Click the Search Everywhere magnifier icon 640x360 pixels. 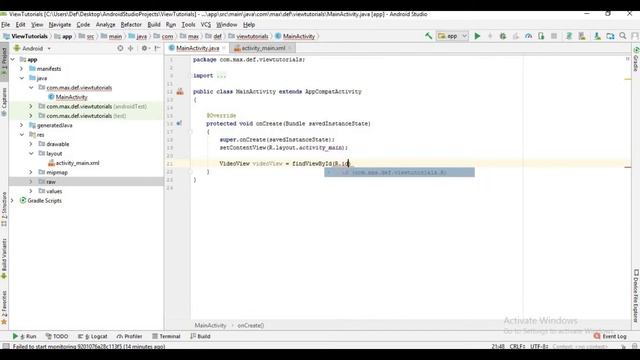623,36
